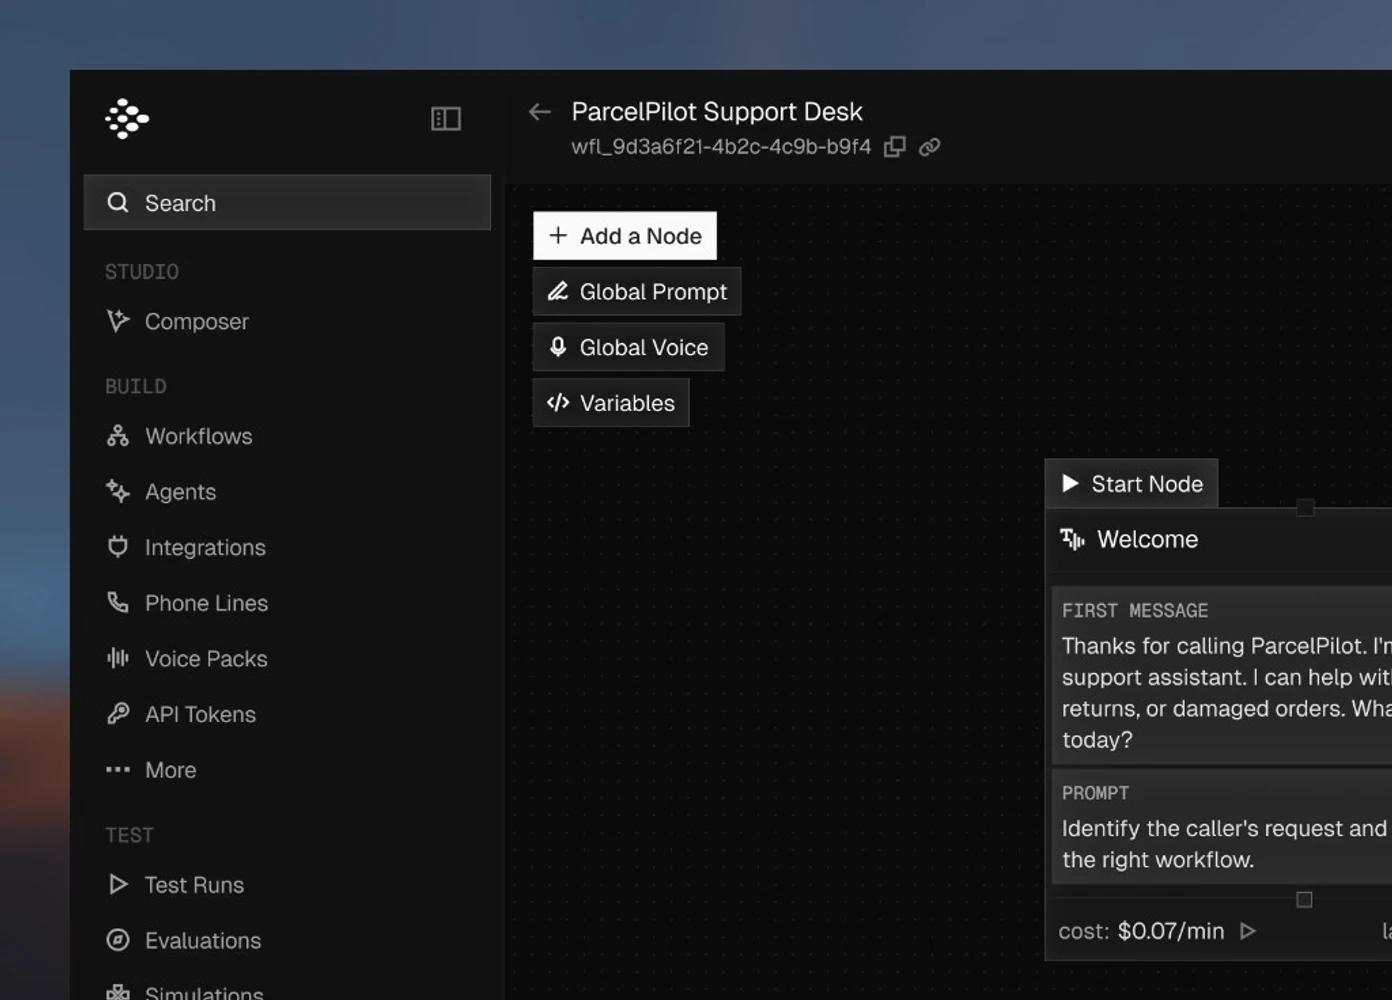Click the conversation icon beside Welcome
The height and width of the screenshot is (1000, 1392).
click(x=1072, y=540)
